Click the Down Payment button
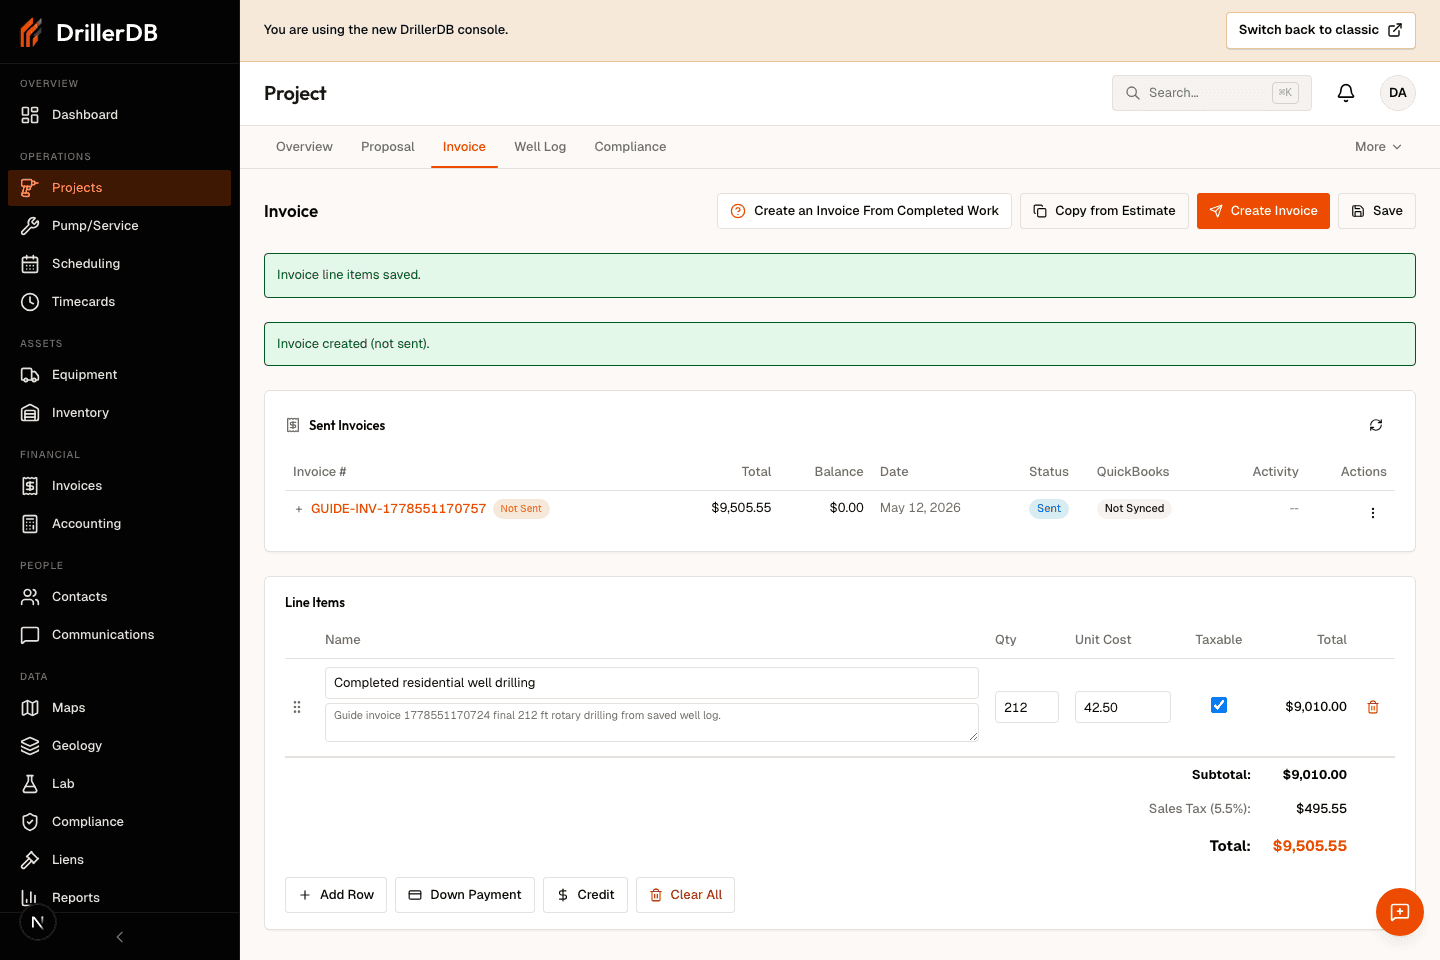 click(465, 895)
